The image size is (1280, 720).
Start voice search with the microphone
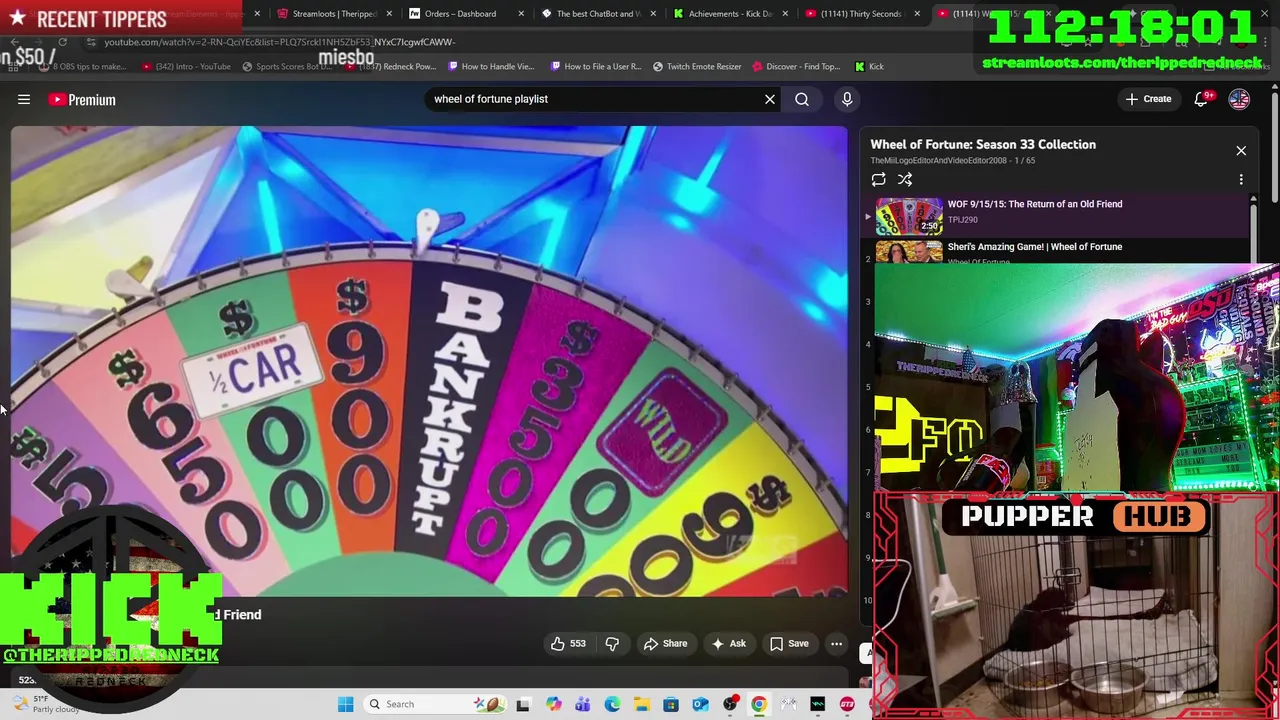[x=847, y=99]
